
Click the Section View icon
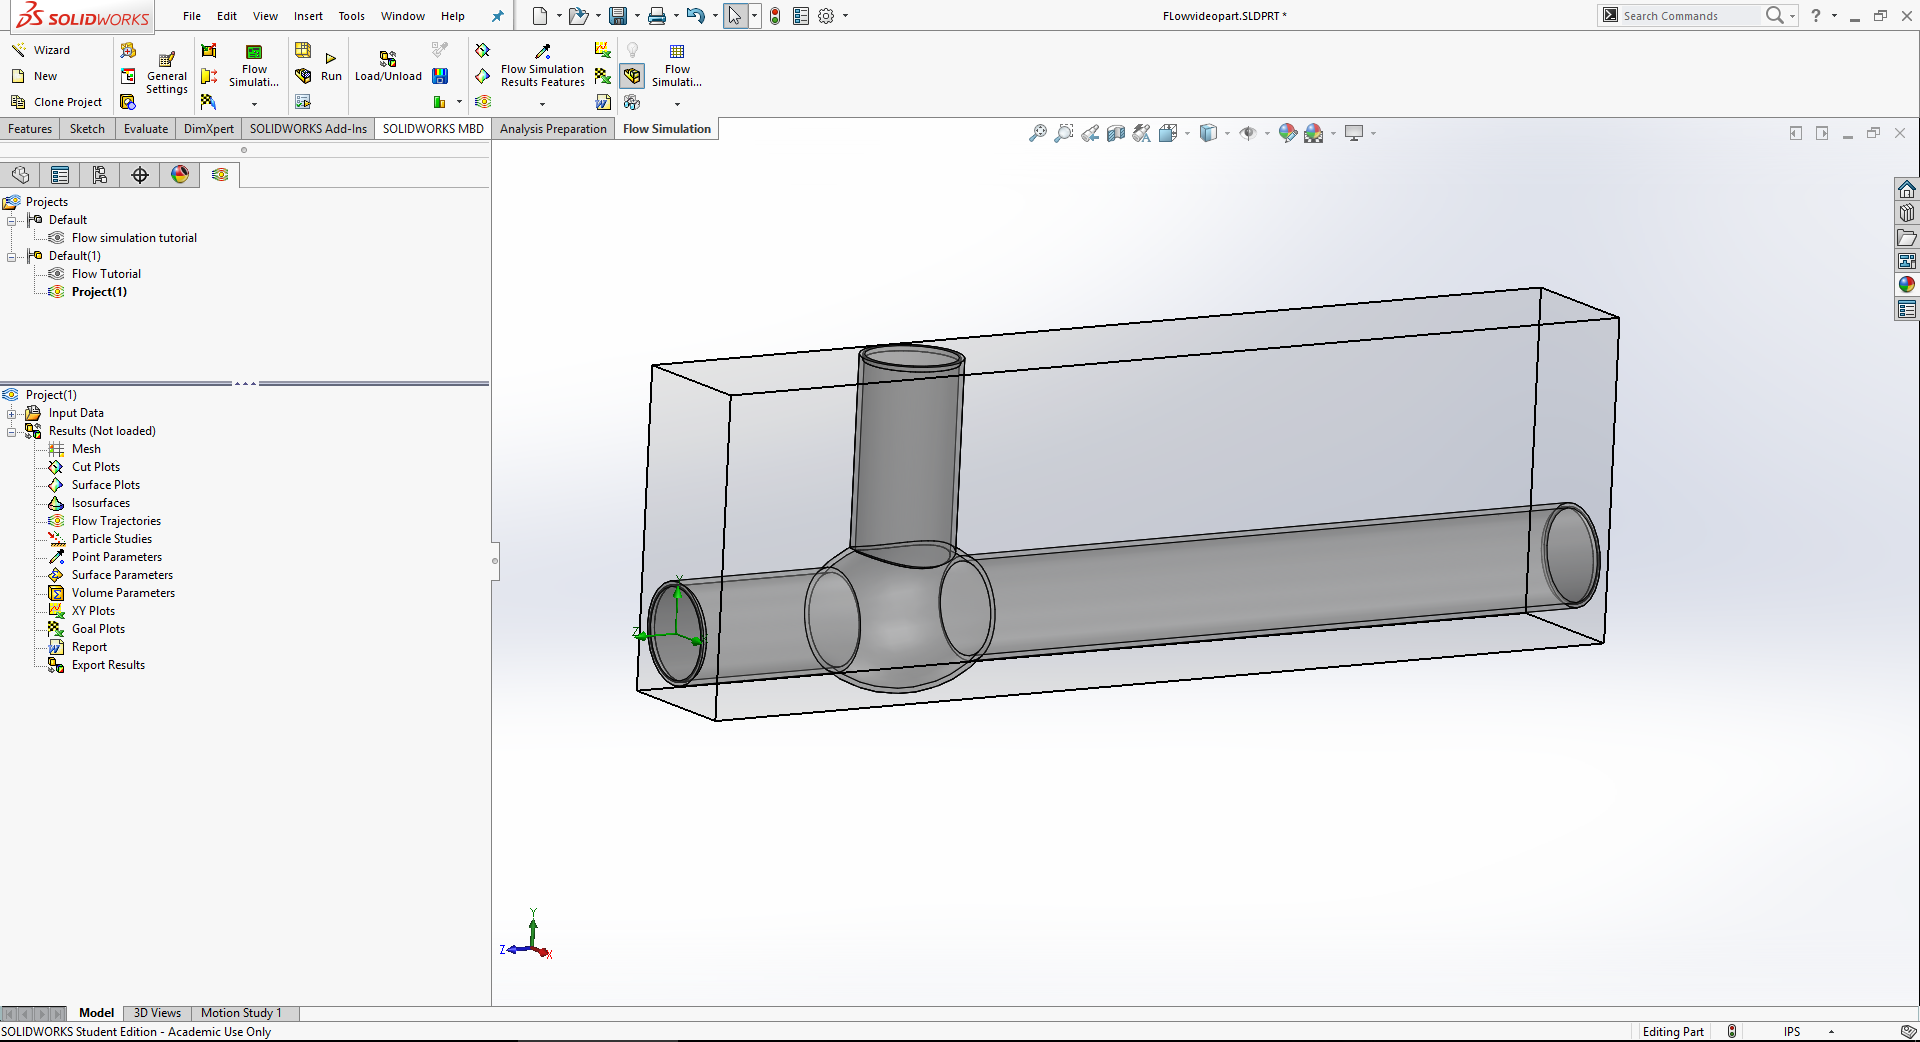point(1116,133)
